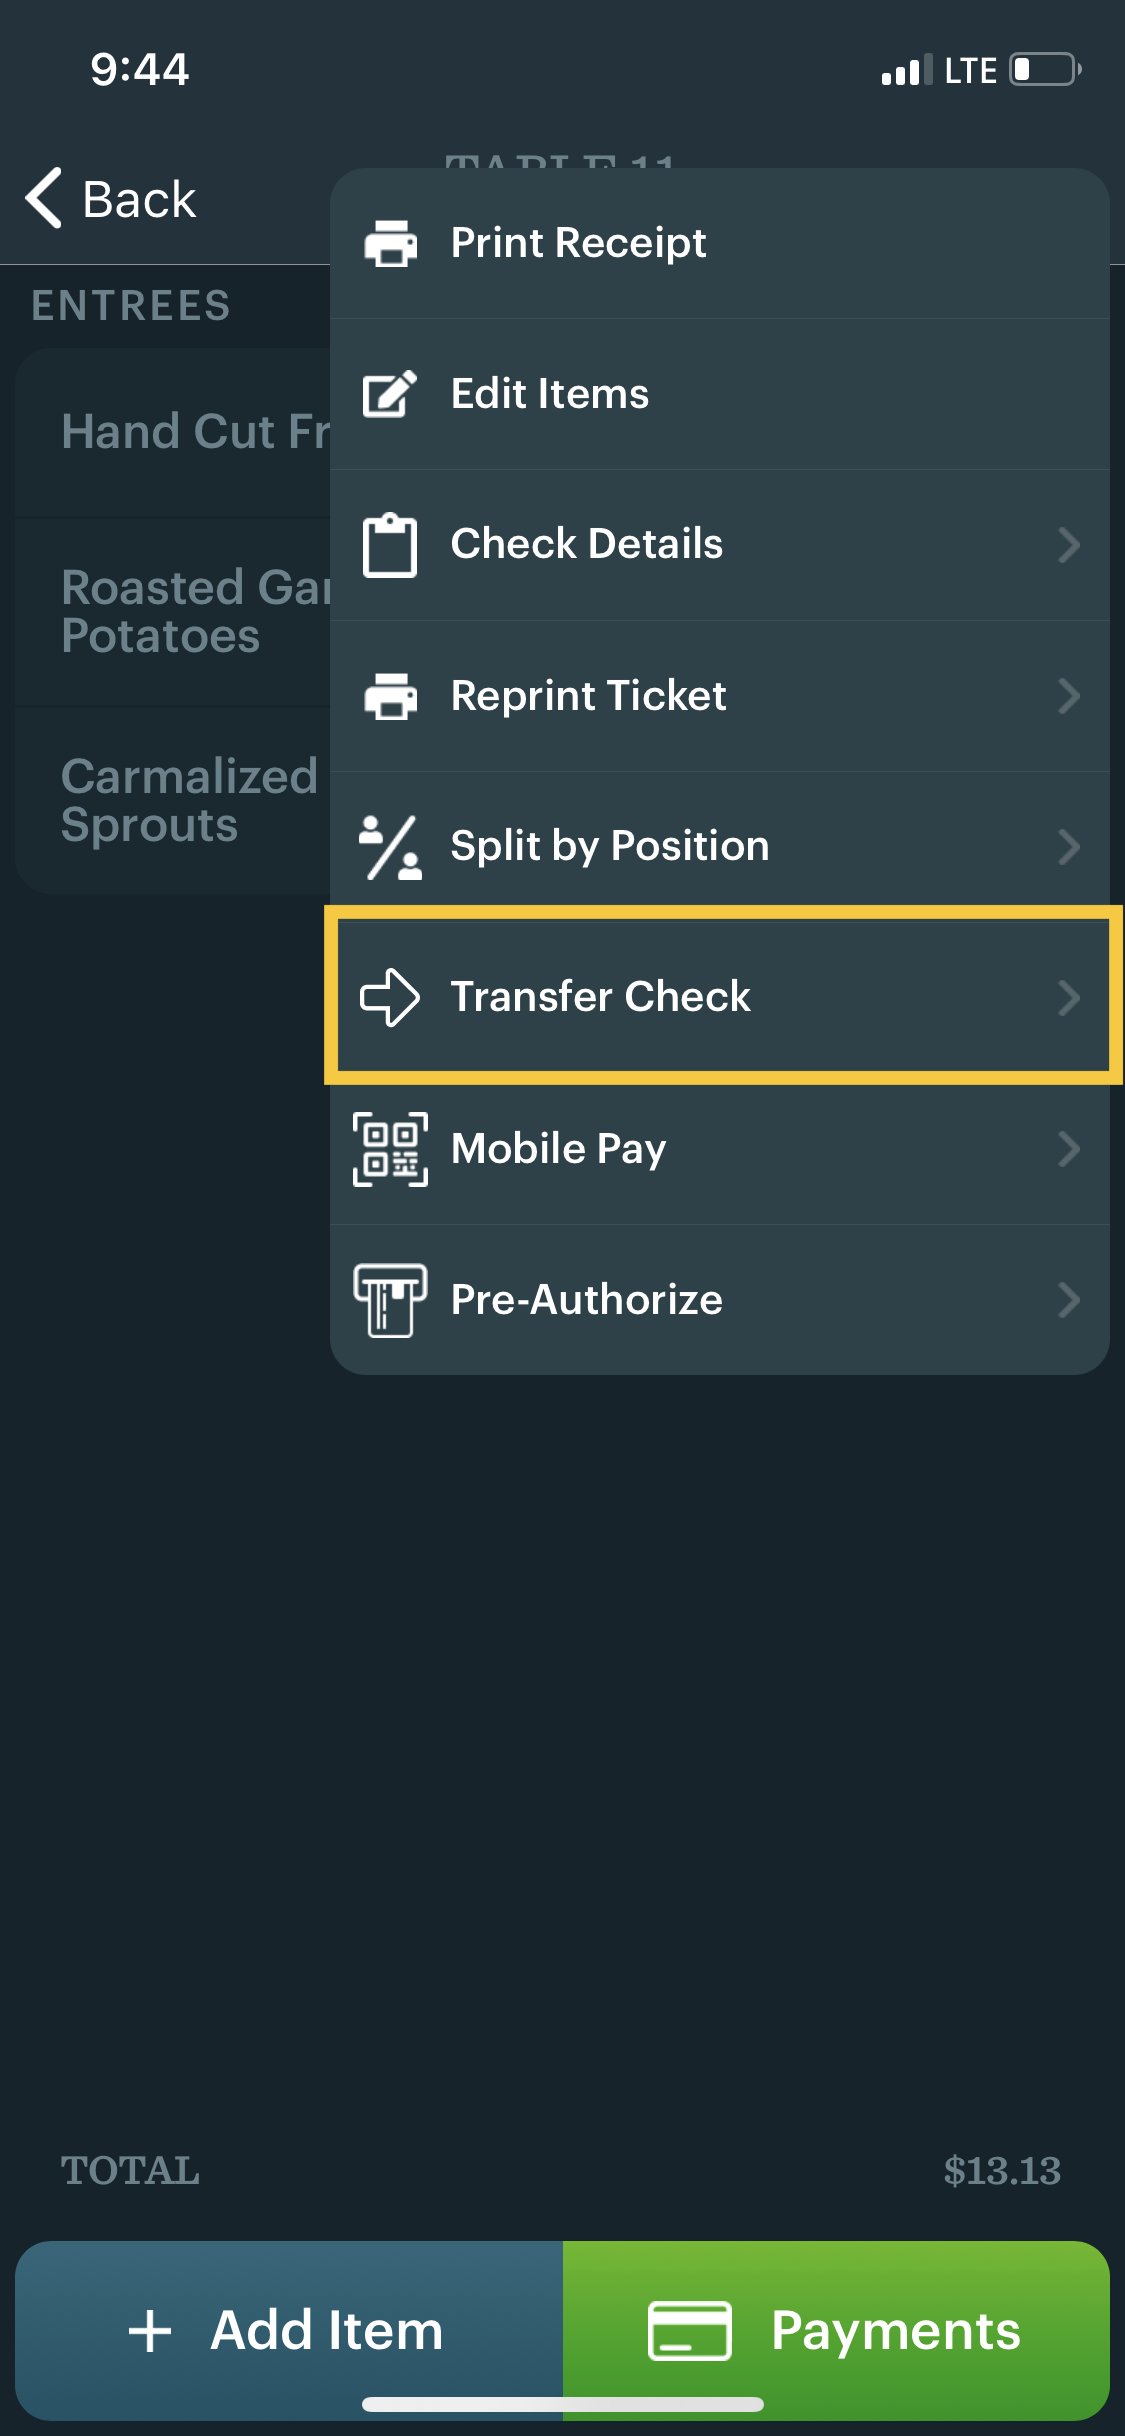Expand Check Details via its chevron

(x=1070, y=544)
